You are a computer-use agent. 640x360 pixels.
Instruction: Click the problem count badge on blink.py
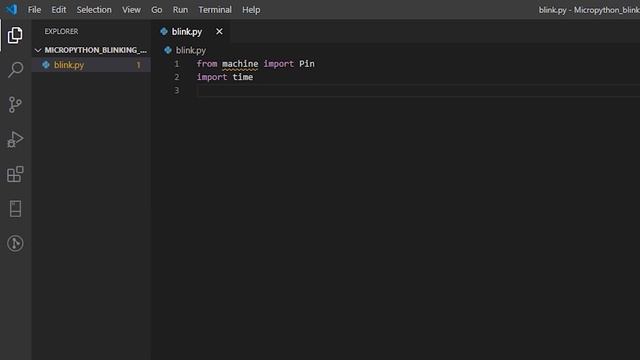[x=138, y=65]
